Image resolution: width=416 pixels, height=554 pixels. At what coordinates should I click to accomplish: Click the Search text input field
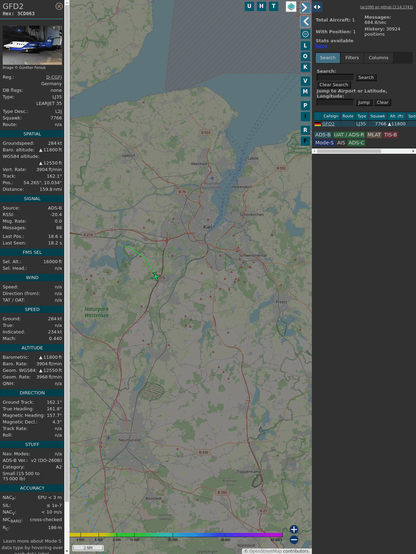[335, 77]
